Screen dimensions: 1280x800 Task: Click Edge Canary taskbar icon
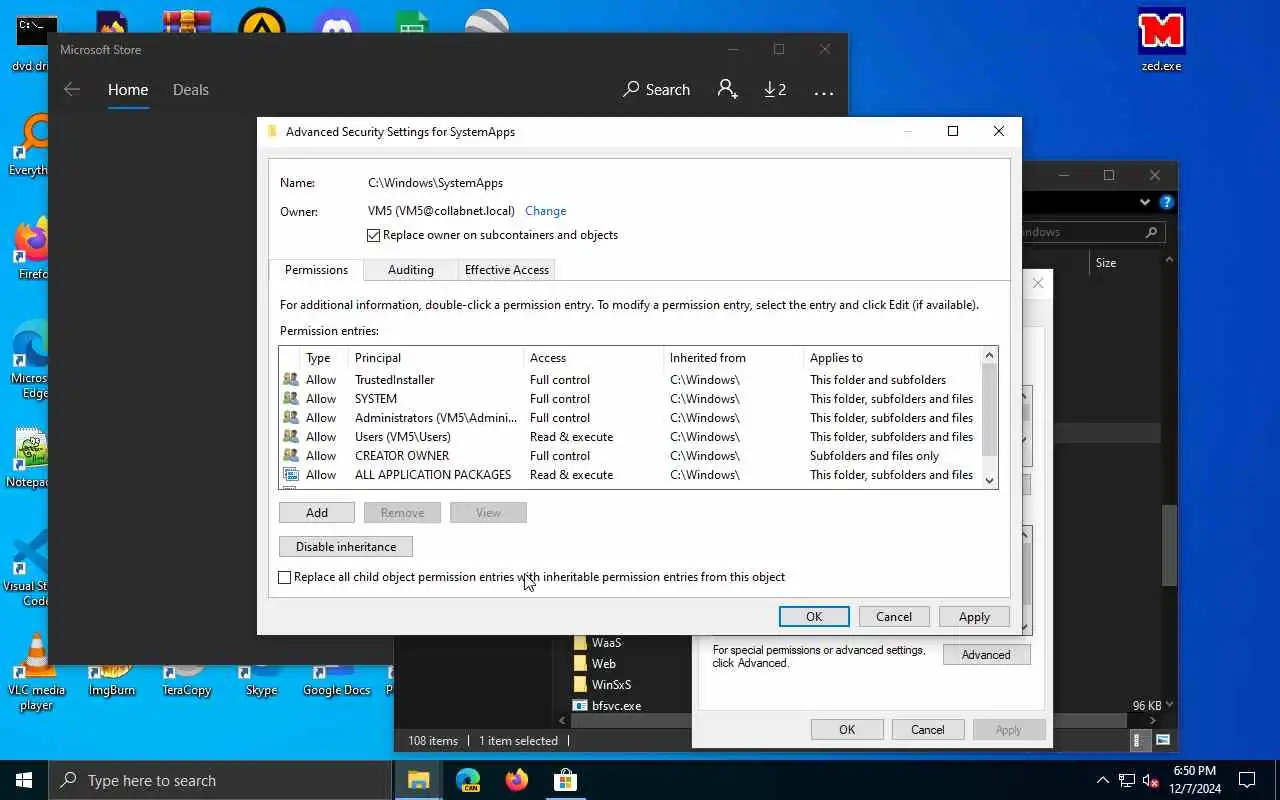click(x=468, y=780)
